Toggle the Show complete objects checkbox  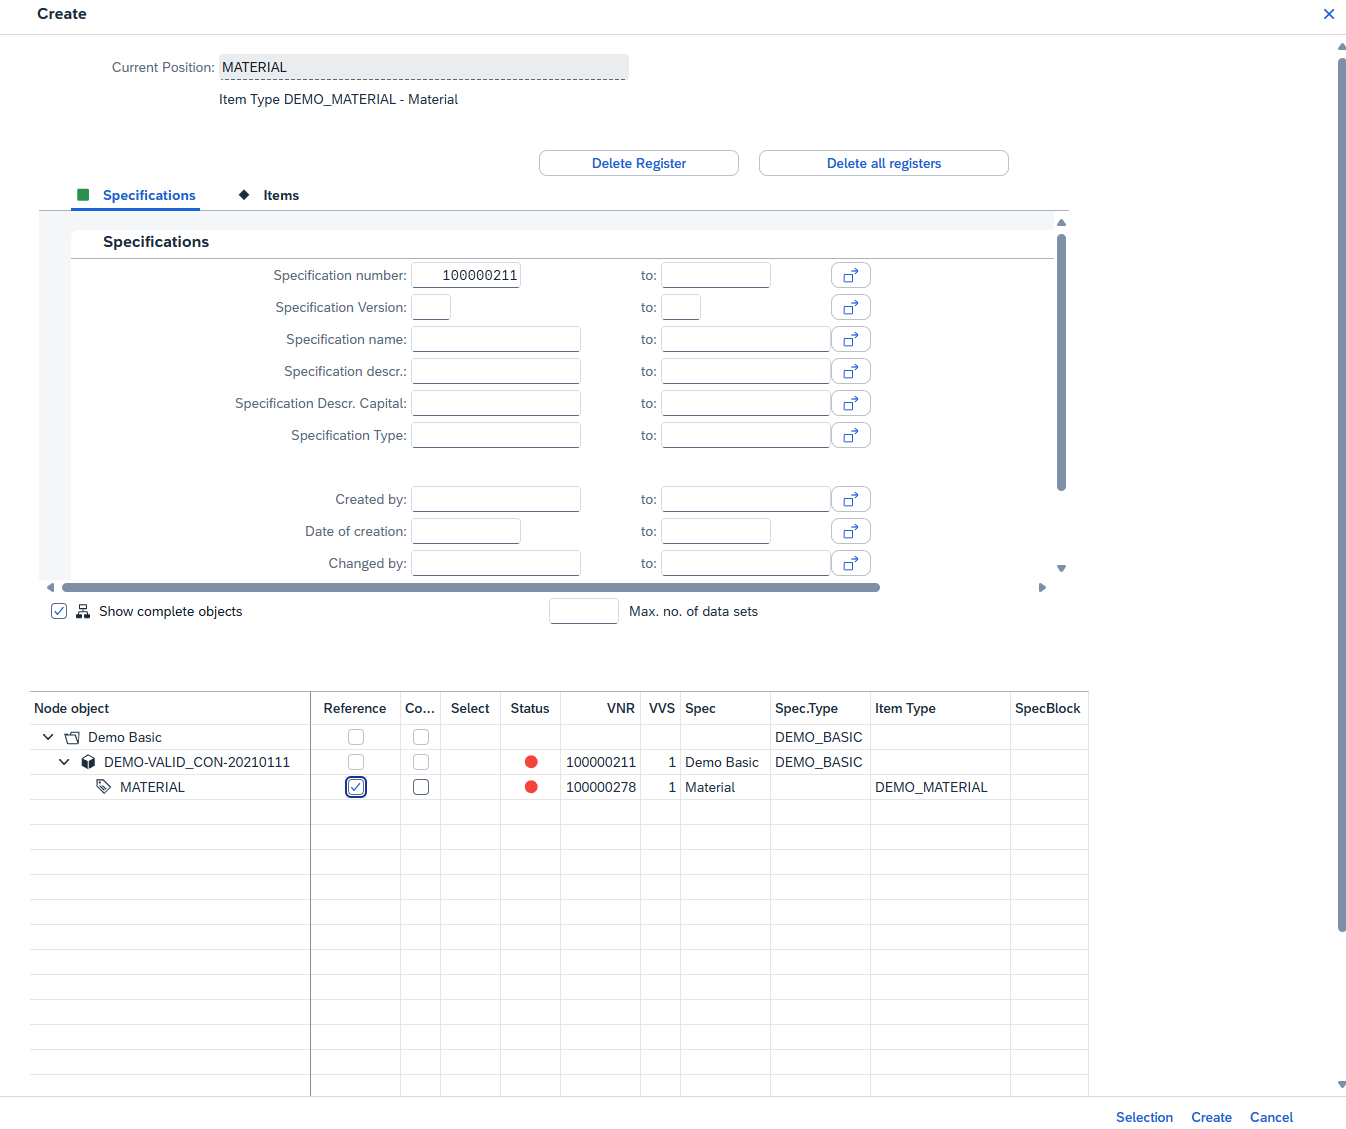(59, 611)
